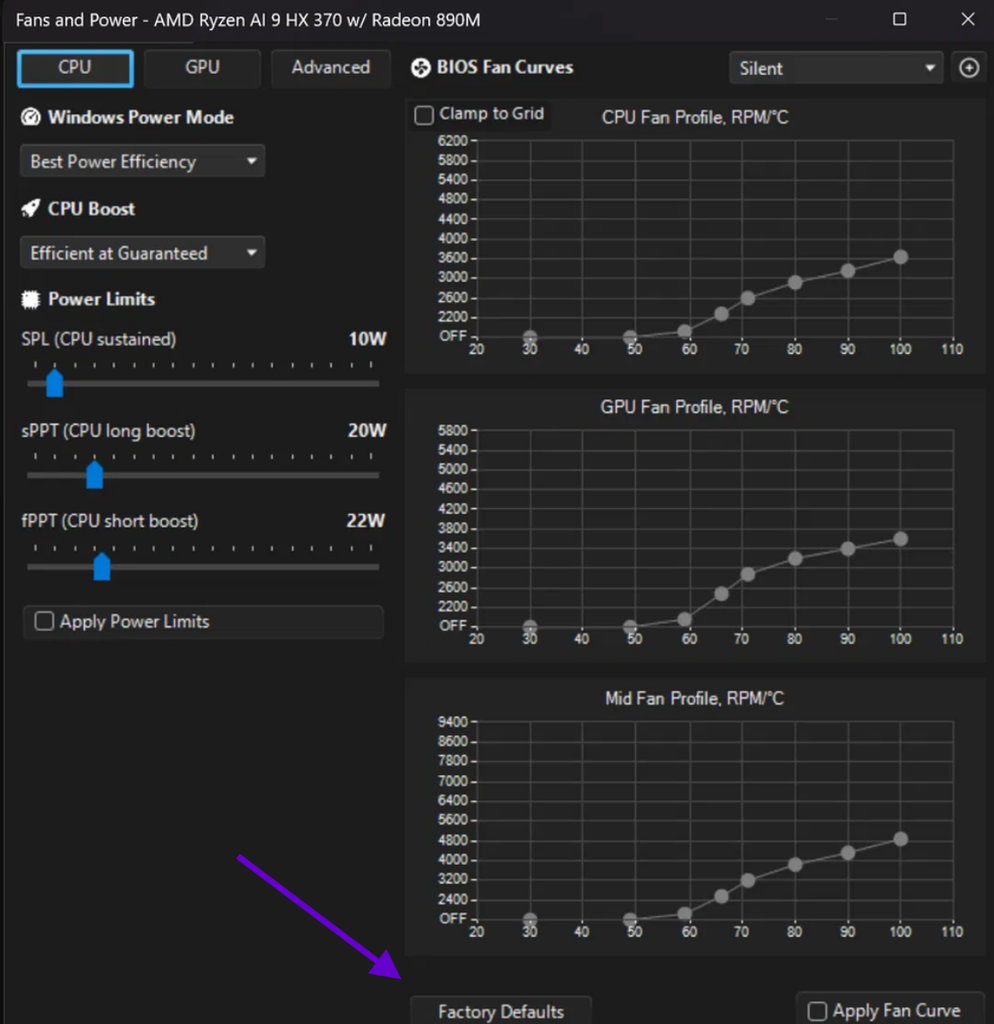Click the Power Limits chip icon

pyautogui.click(x=31, y=299)
